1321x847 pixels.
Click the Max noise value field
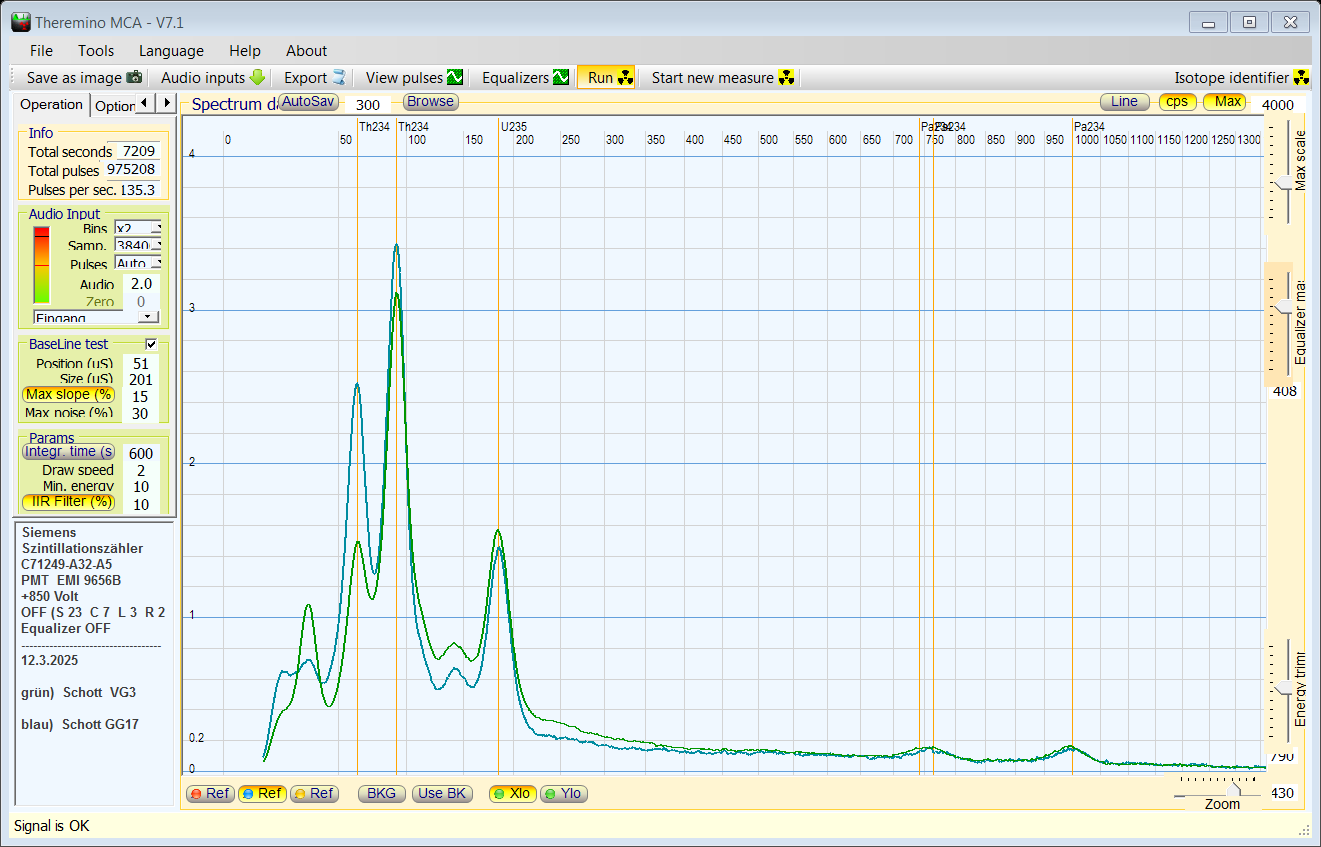[140, 413]
